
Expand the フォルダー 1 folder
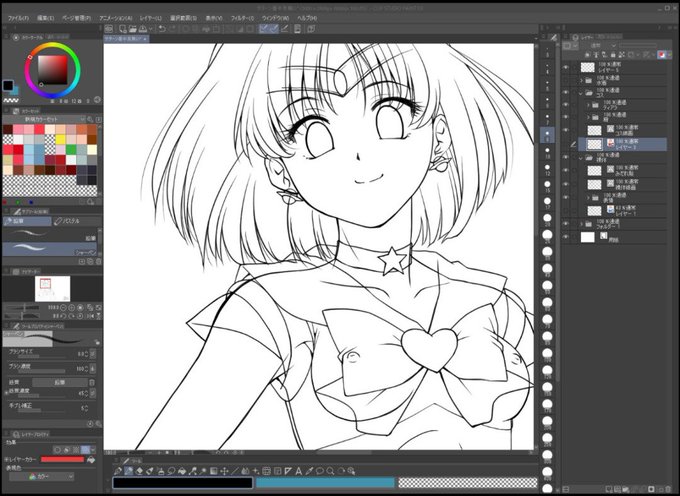(x=581, y=224)
